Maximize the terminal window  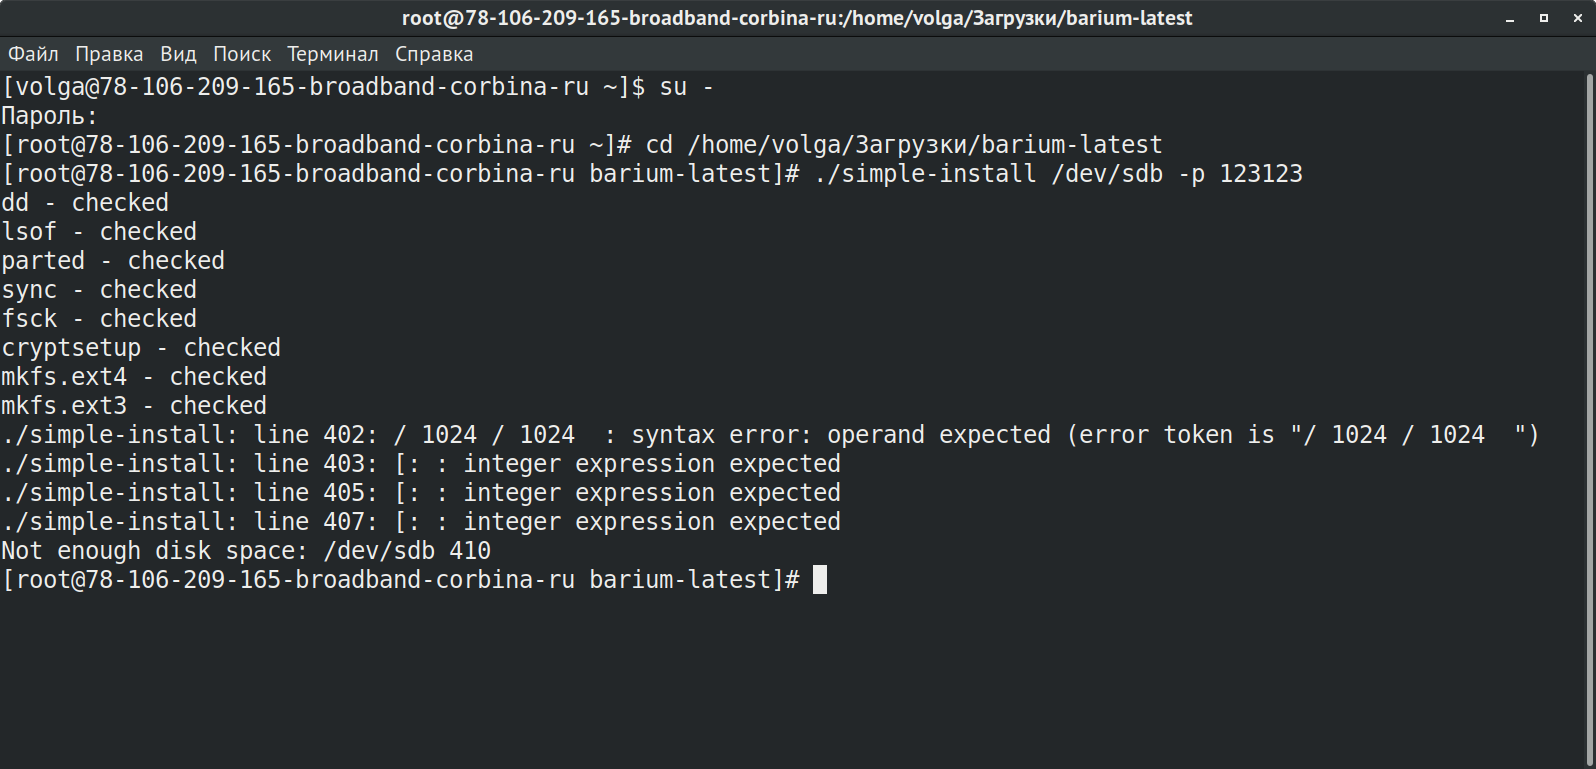pos(1544,19)
